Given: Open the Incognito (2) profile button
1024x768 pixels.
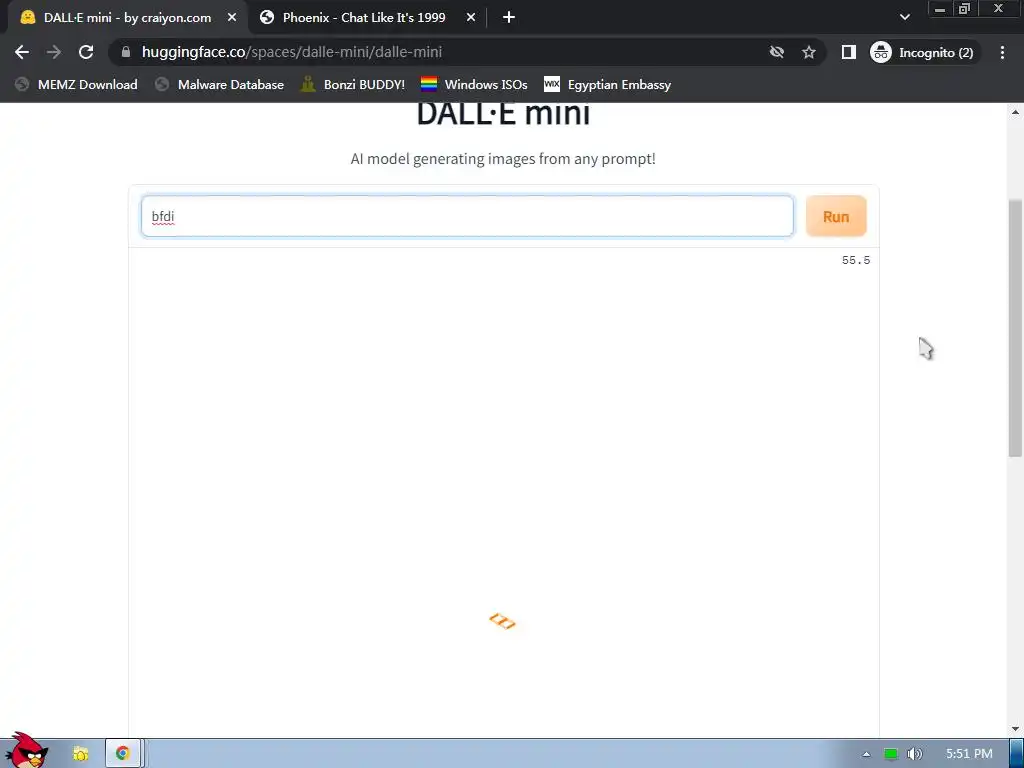Looking at the screenshot, I should pyautogui.click(x=923, y=52).
